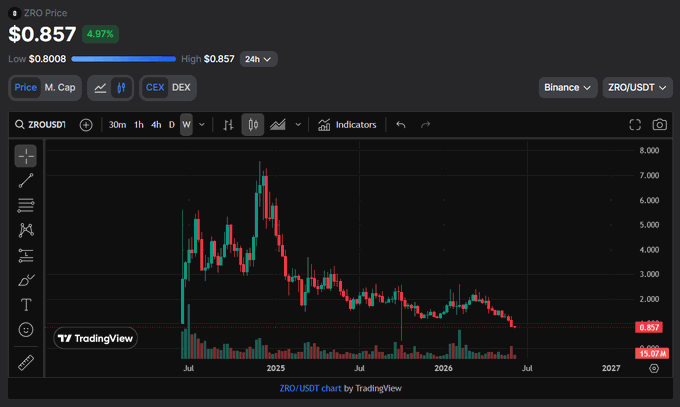
Task: Click the 8.000 price axis label
Action: point(649,151)
